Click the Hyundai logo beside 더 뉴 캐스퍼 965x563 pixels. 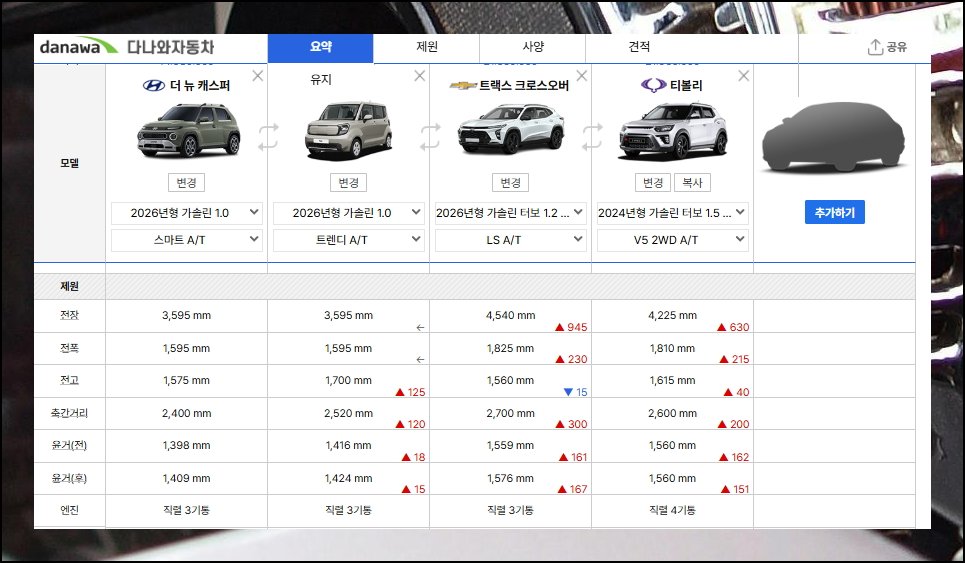pos(154,86)
